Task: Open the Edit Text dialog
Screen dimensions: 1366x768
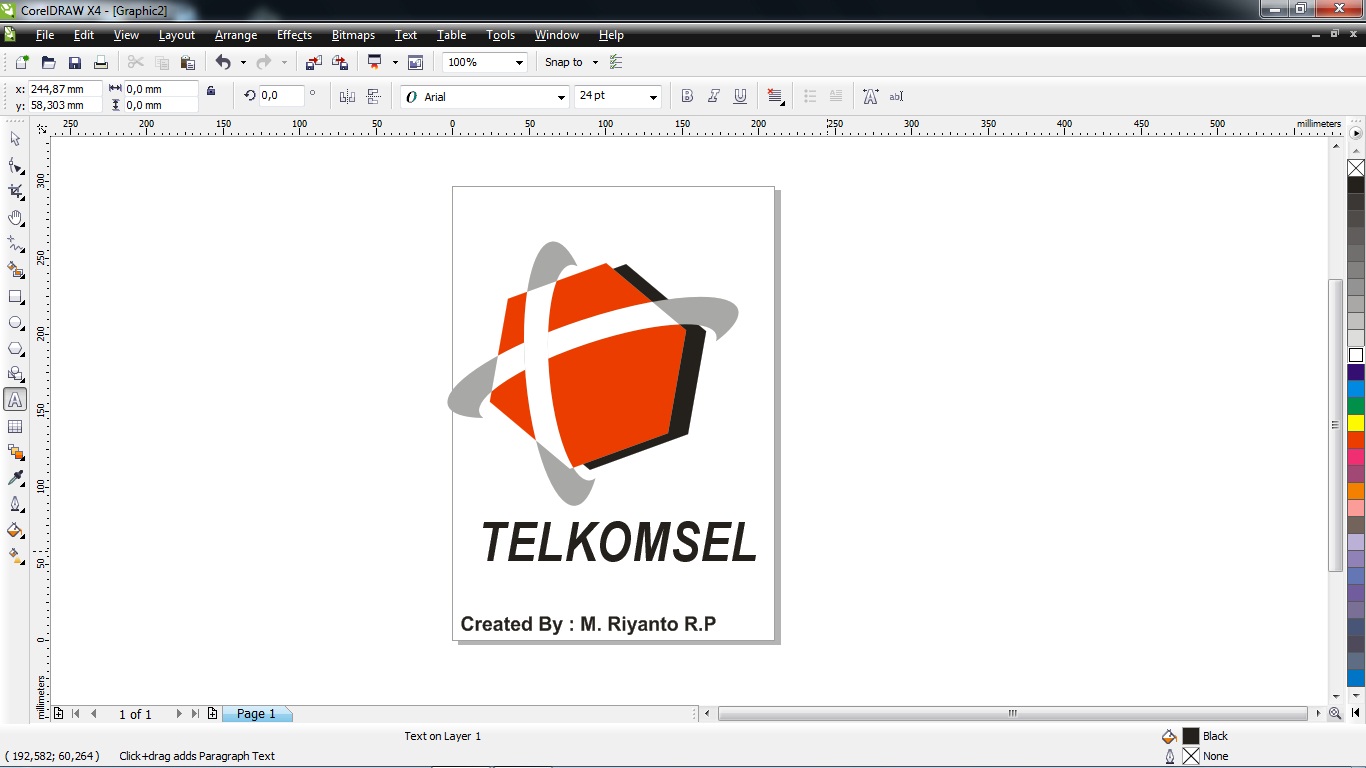Action: 896,96
